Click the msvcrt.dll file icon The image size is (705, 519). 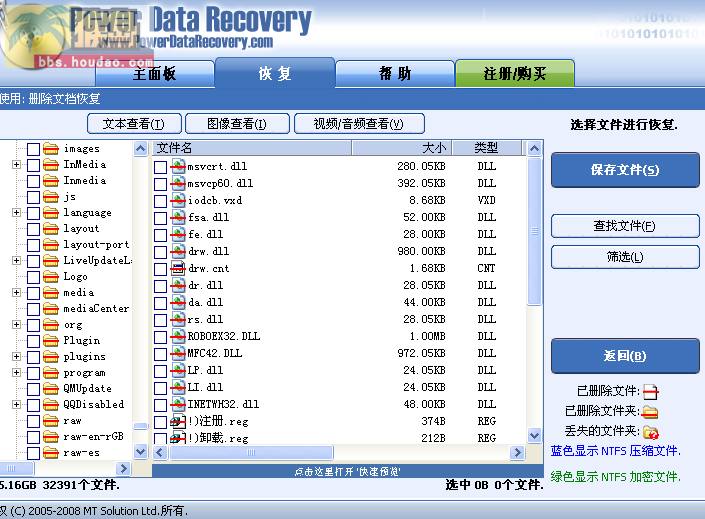pyautogui.click(x=178, y=166)
